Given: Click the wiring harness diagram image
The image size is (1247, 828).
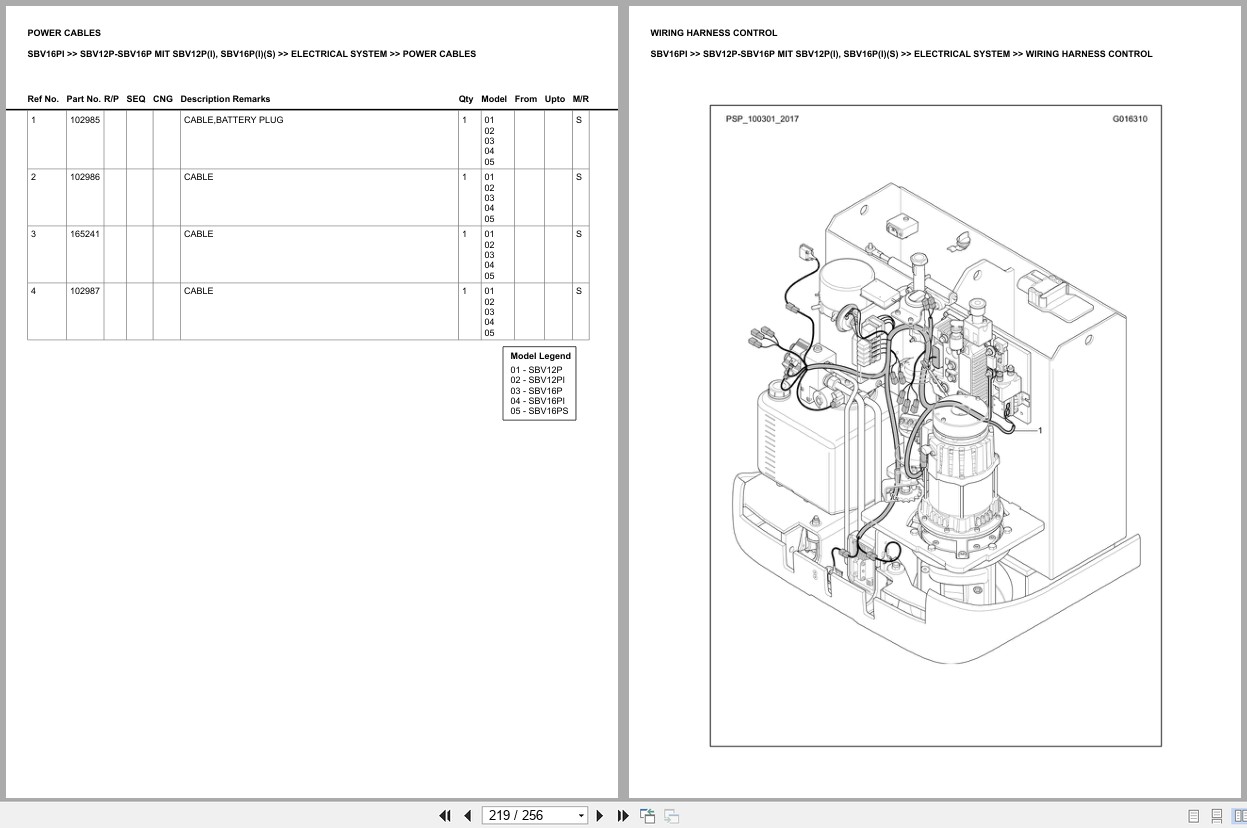Looking at the screenshot, I should point(935,425).
